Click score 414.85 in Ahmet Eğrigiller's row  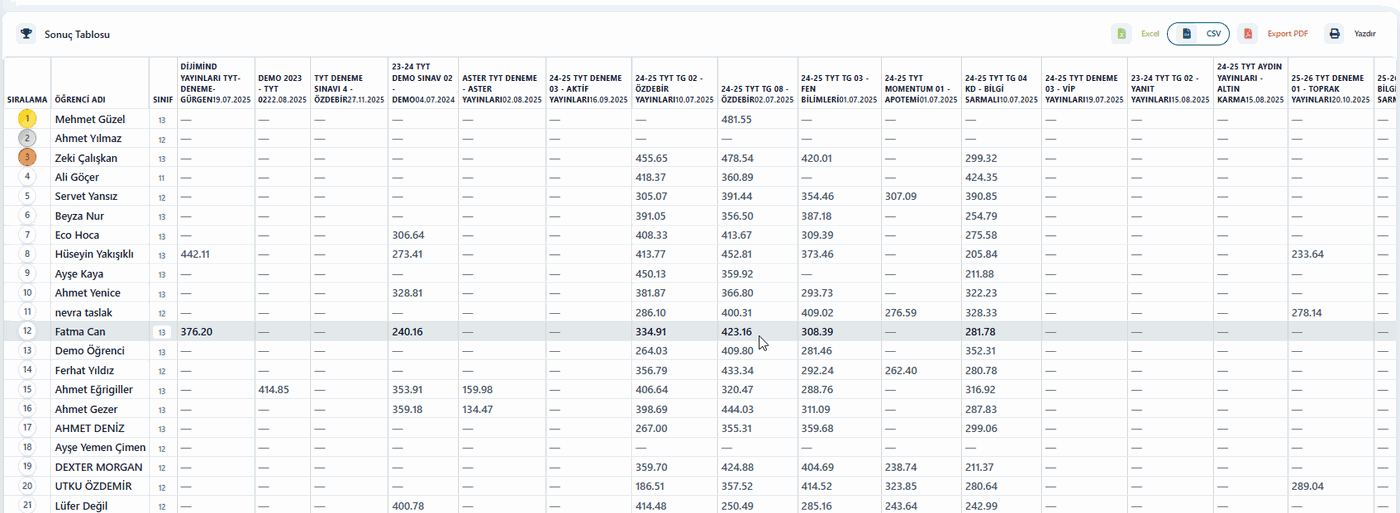(x=274, y=389)
